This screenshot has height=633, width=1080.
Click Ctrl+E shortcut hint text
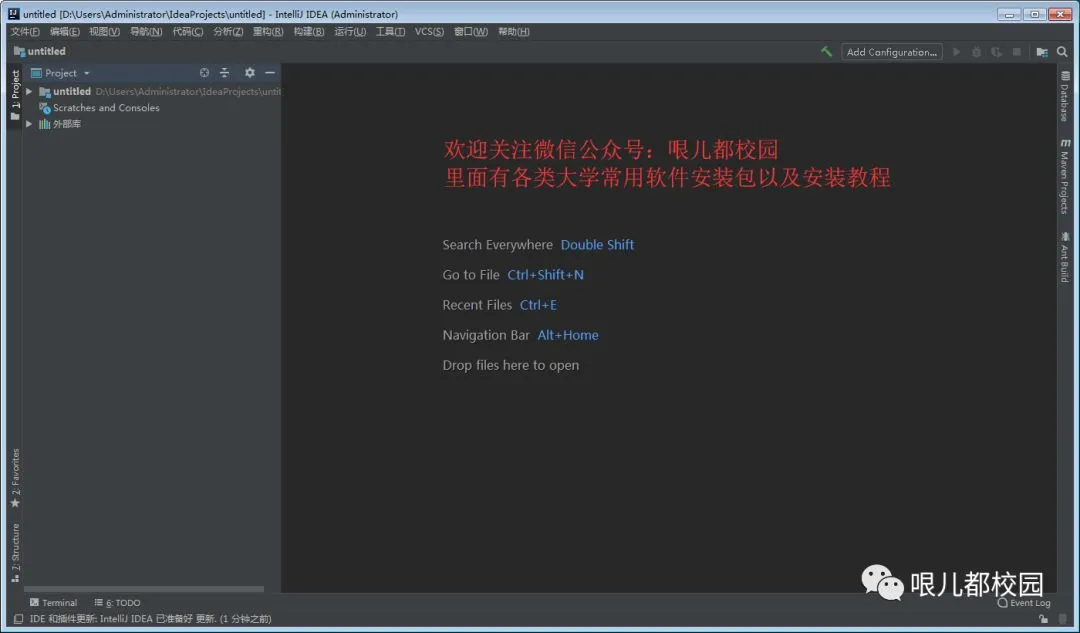(x=538, y=305)
